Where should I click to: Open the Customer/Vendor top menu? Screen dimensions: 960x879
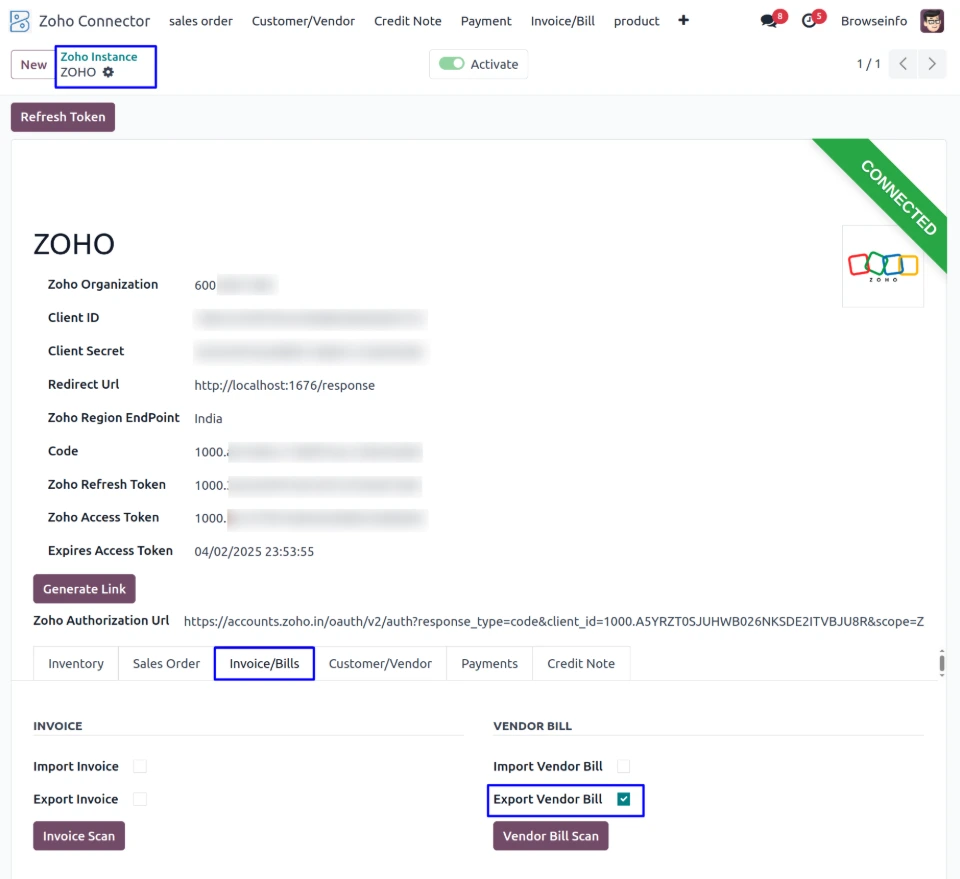point(303,21)
